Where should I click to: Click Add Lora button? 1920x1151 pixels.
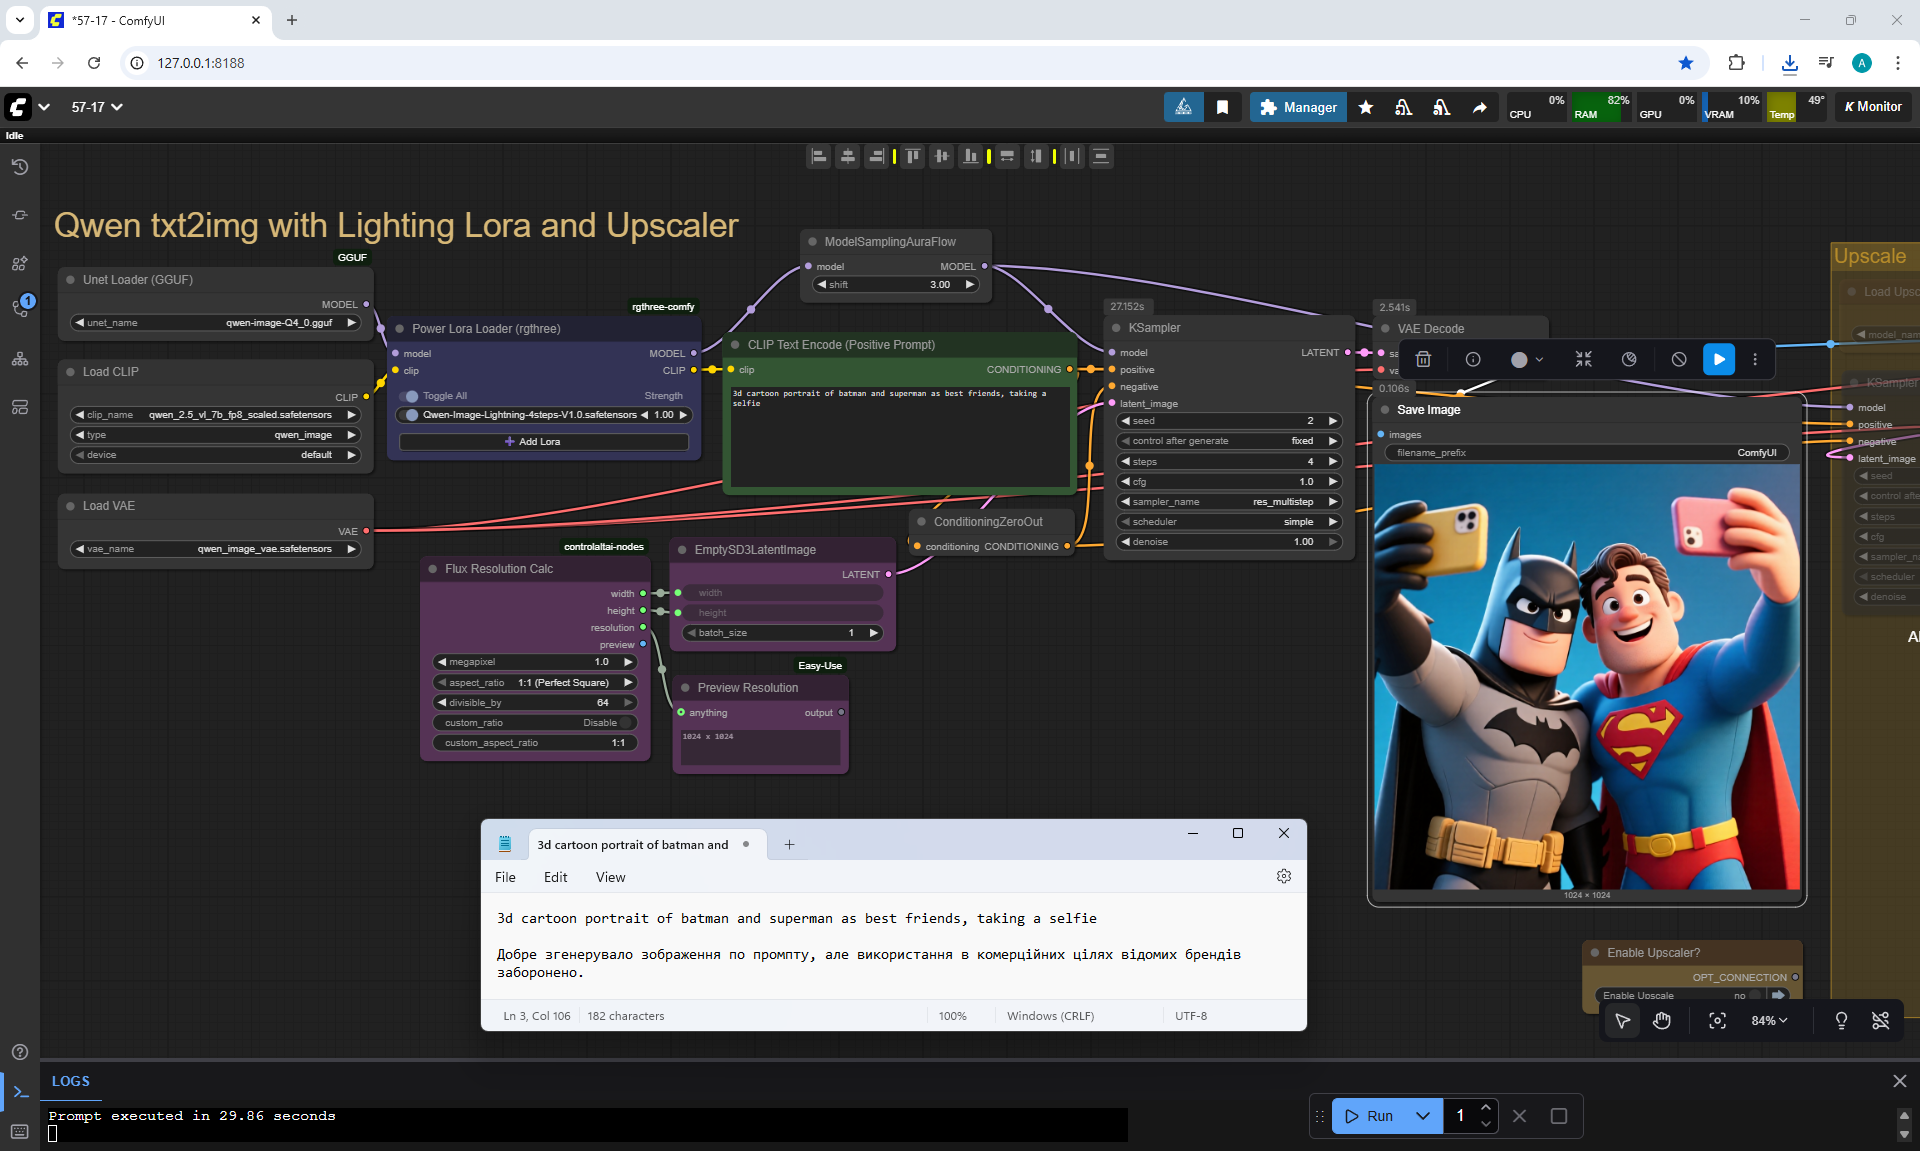[542, 442]
